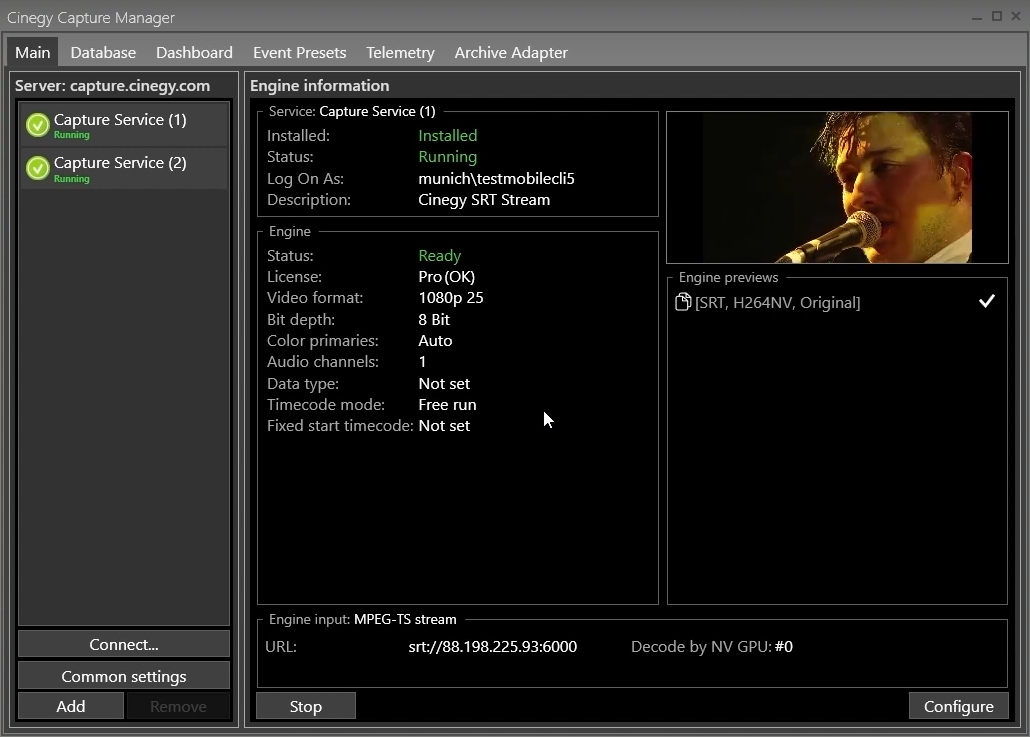Switch to the Main tab
Screen dimensions: 1030x737
click(x=33, y=53)
